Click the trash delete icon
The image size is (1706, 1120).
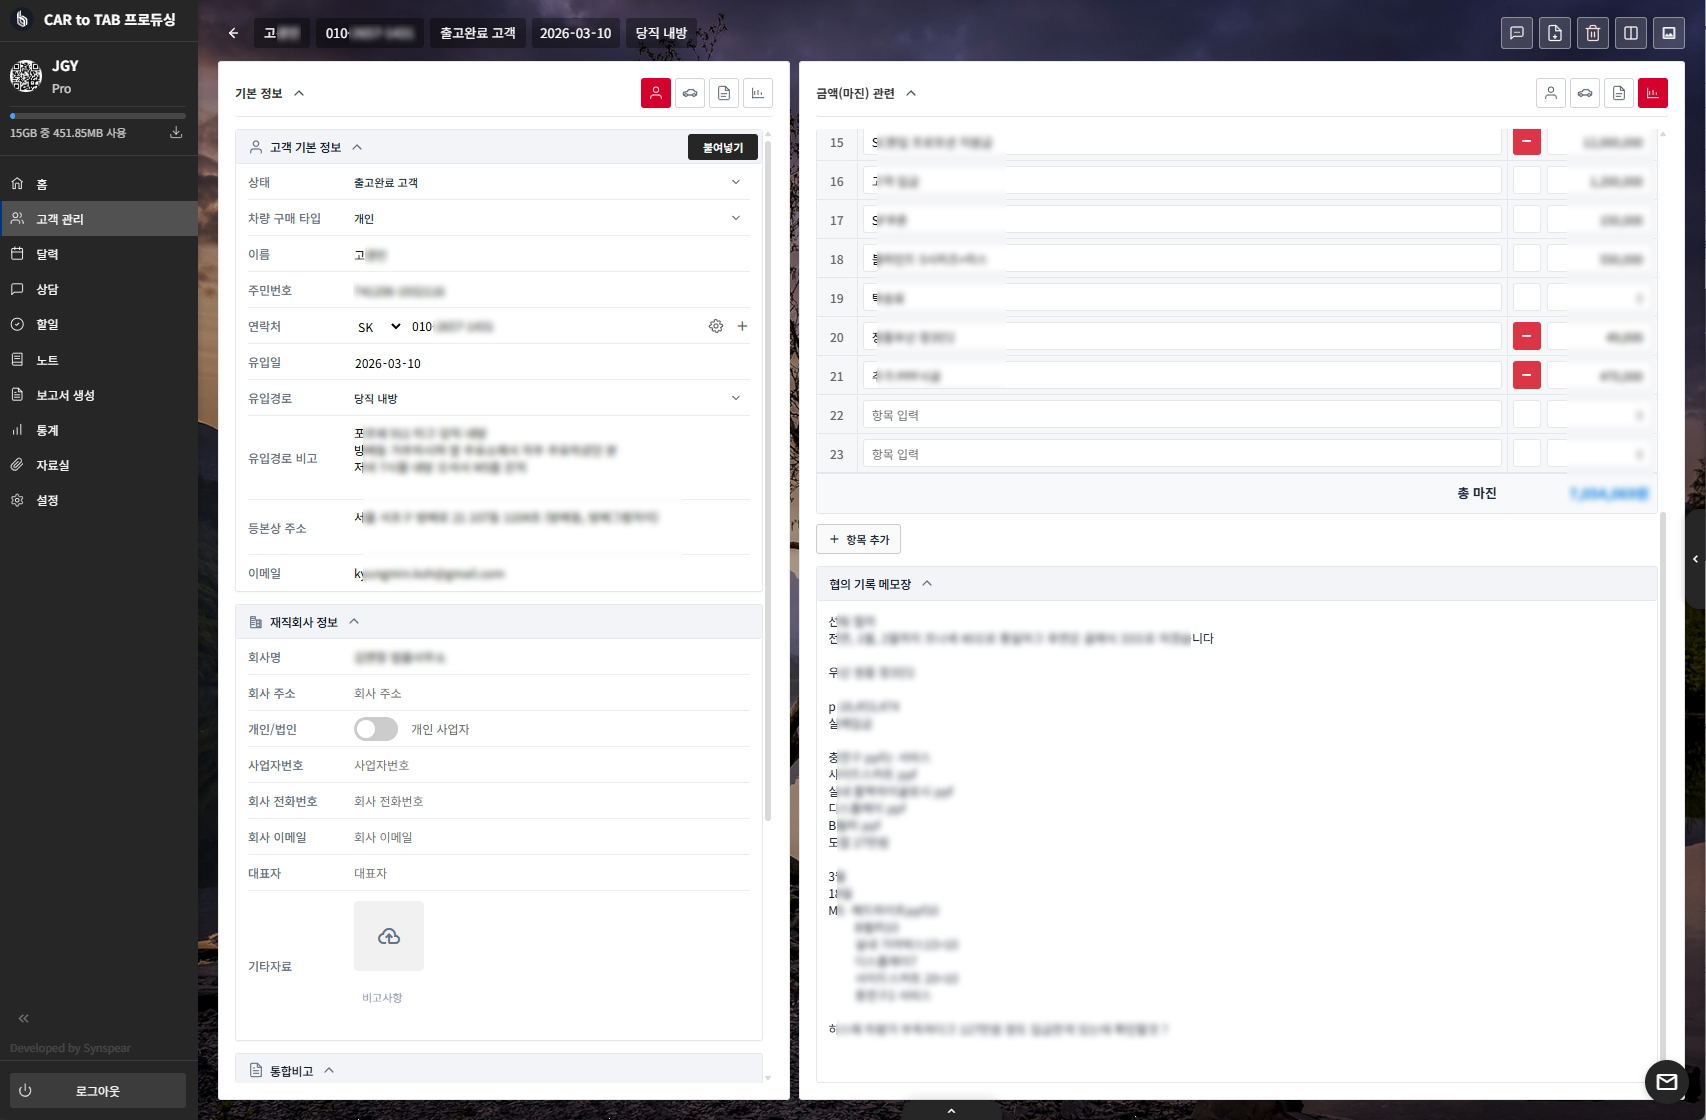[x=1593, y=33]
